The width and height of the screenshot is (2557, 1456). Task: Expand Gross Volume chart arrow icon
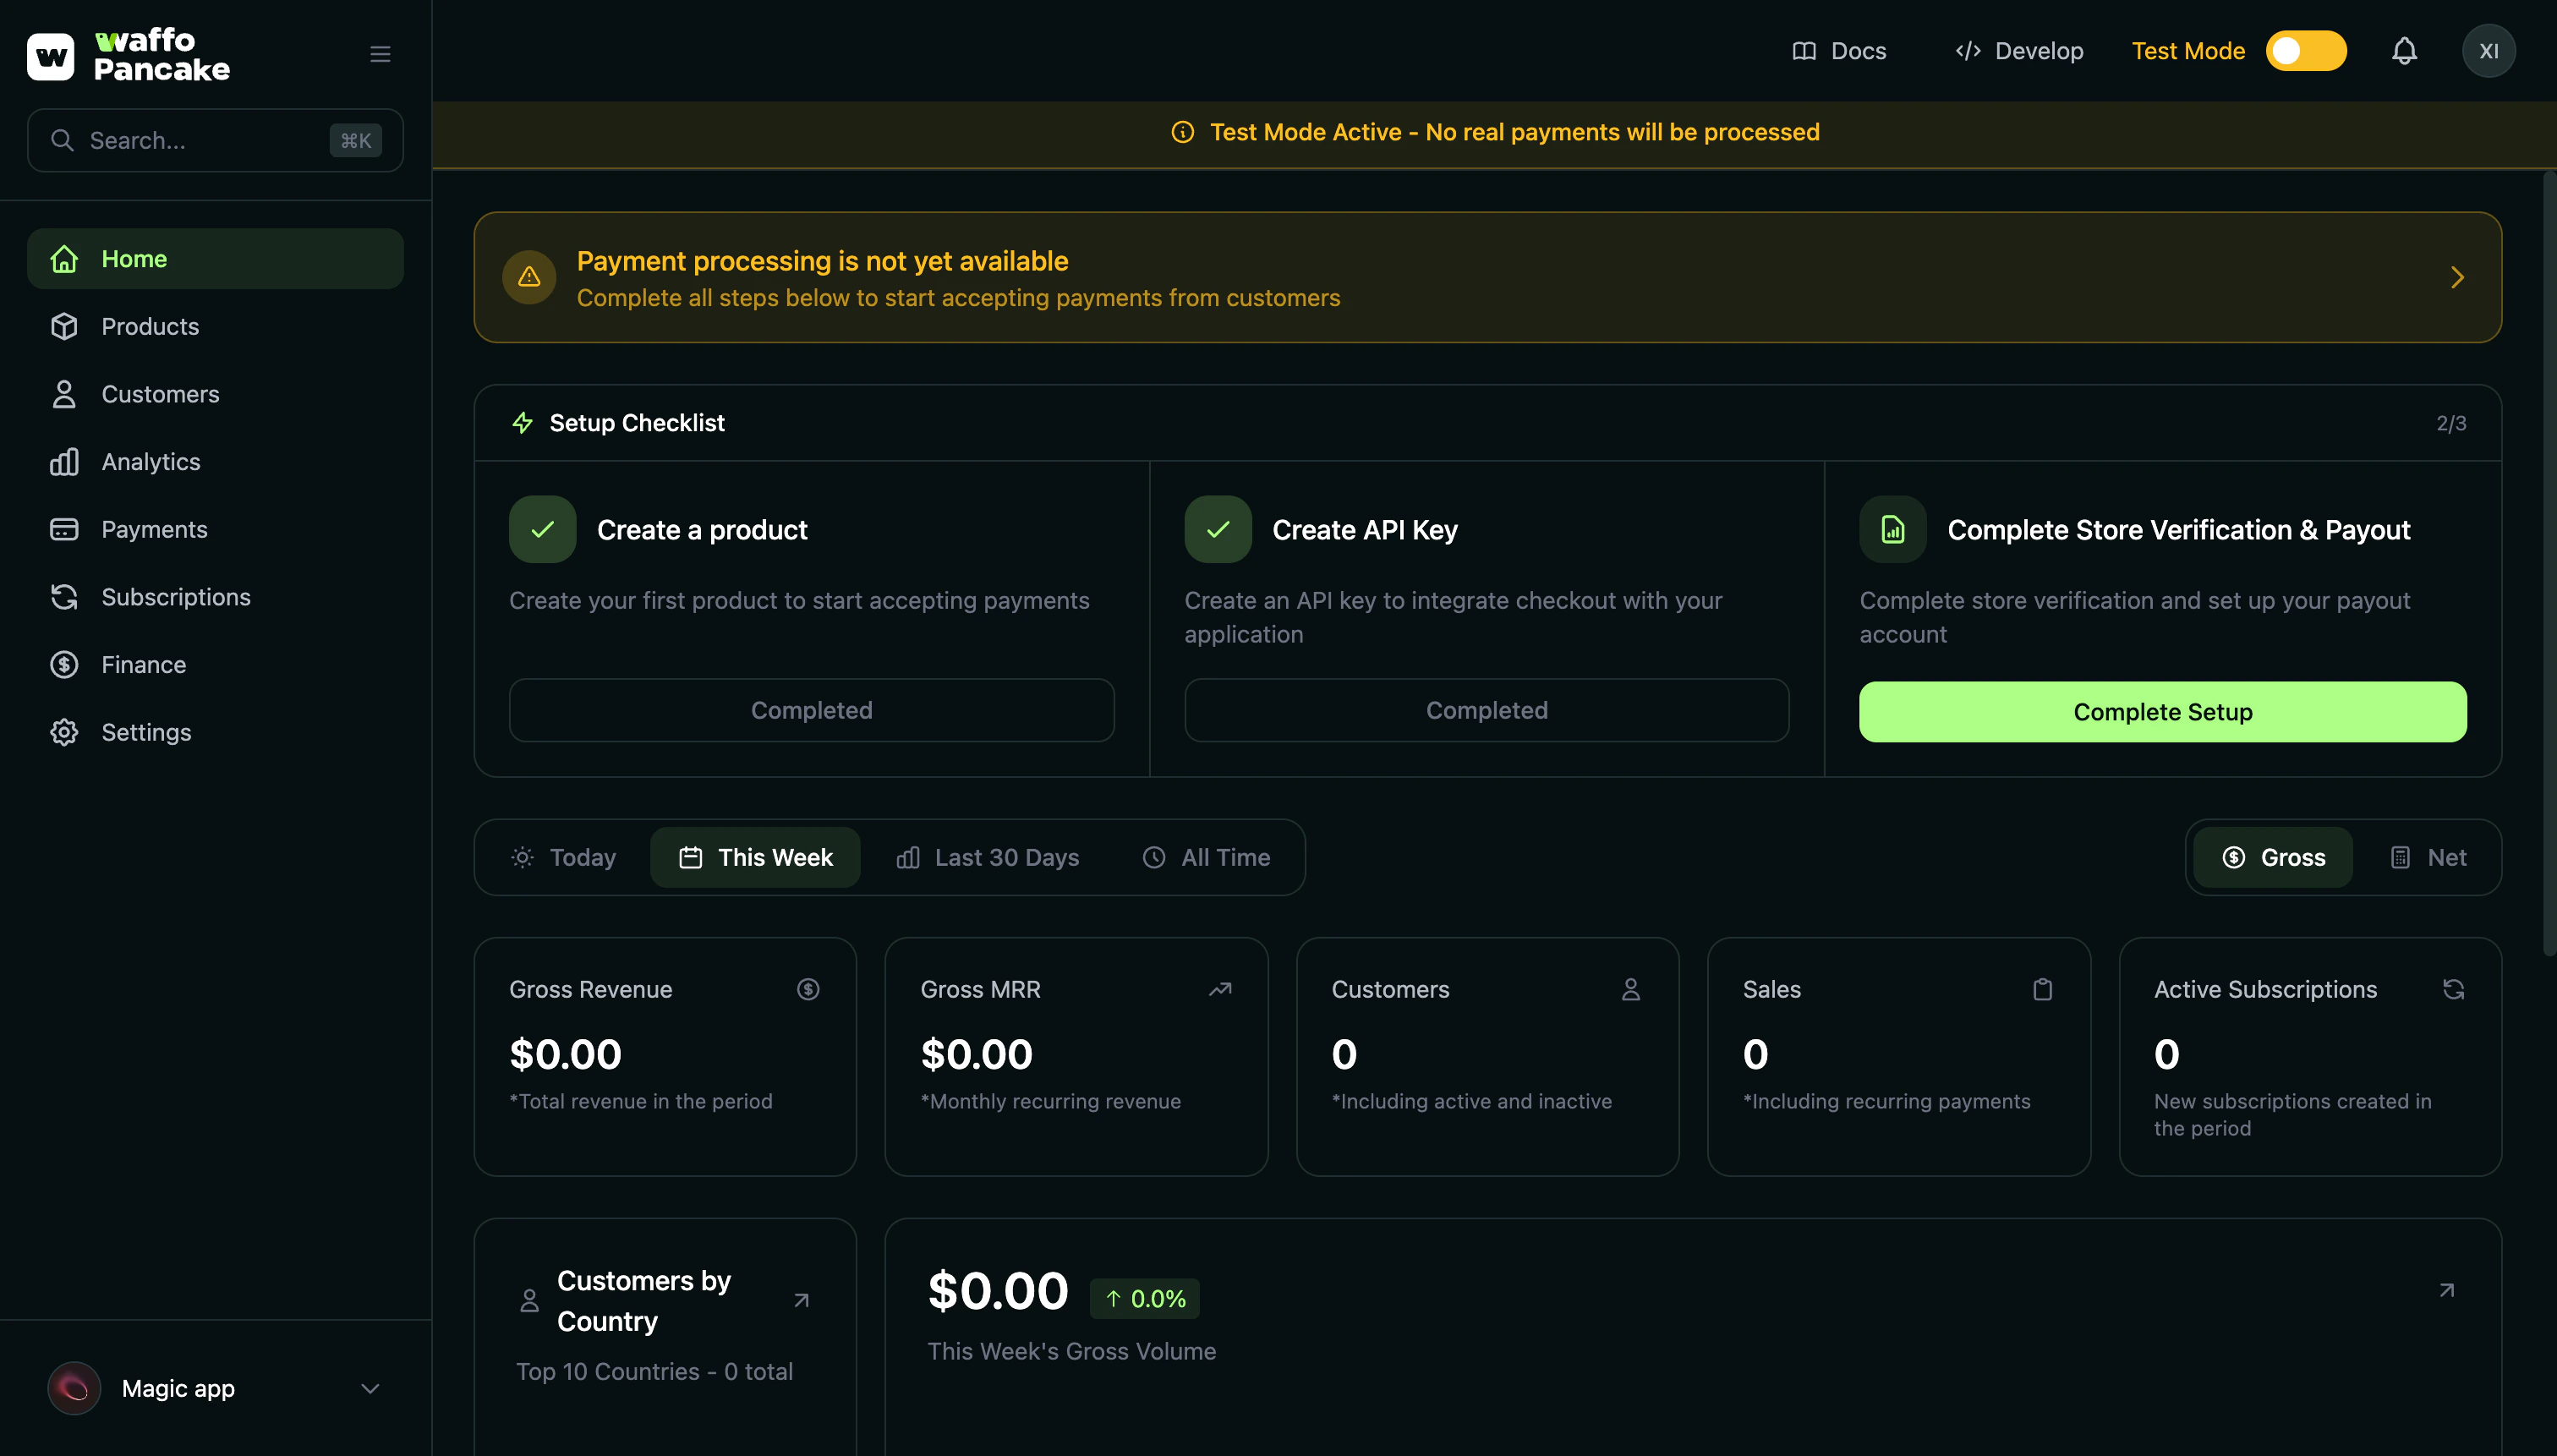pos(2446,1290)
